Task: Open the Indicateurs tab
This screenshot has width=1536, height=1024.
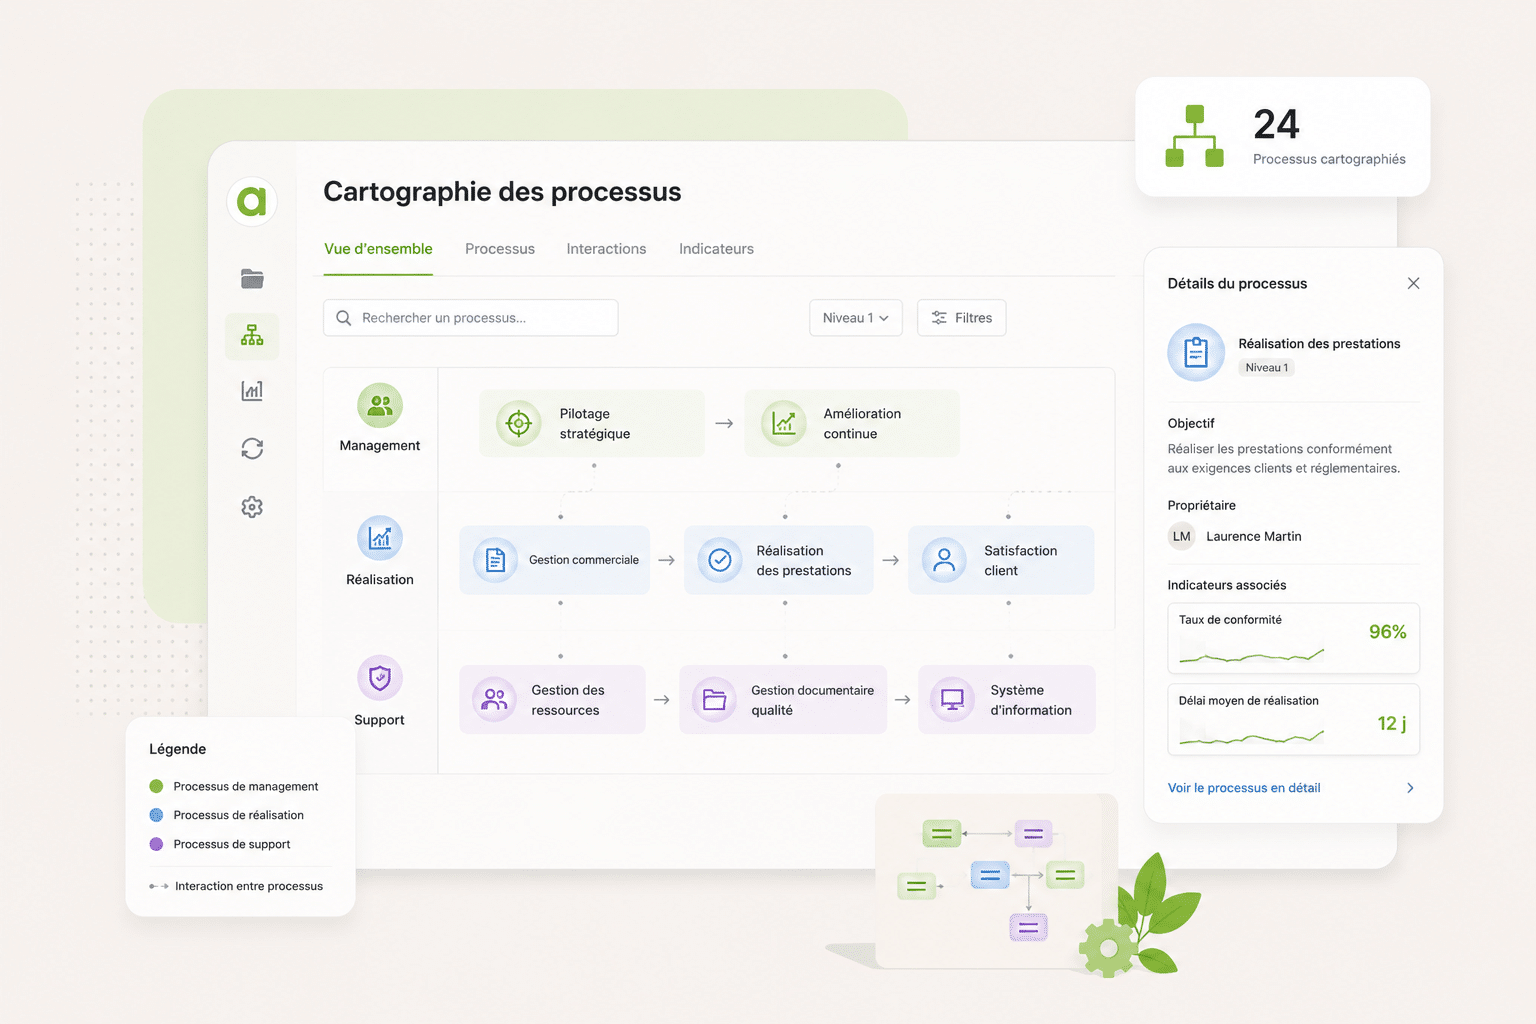Action: (x=716, y=249)
